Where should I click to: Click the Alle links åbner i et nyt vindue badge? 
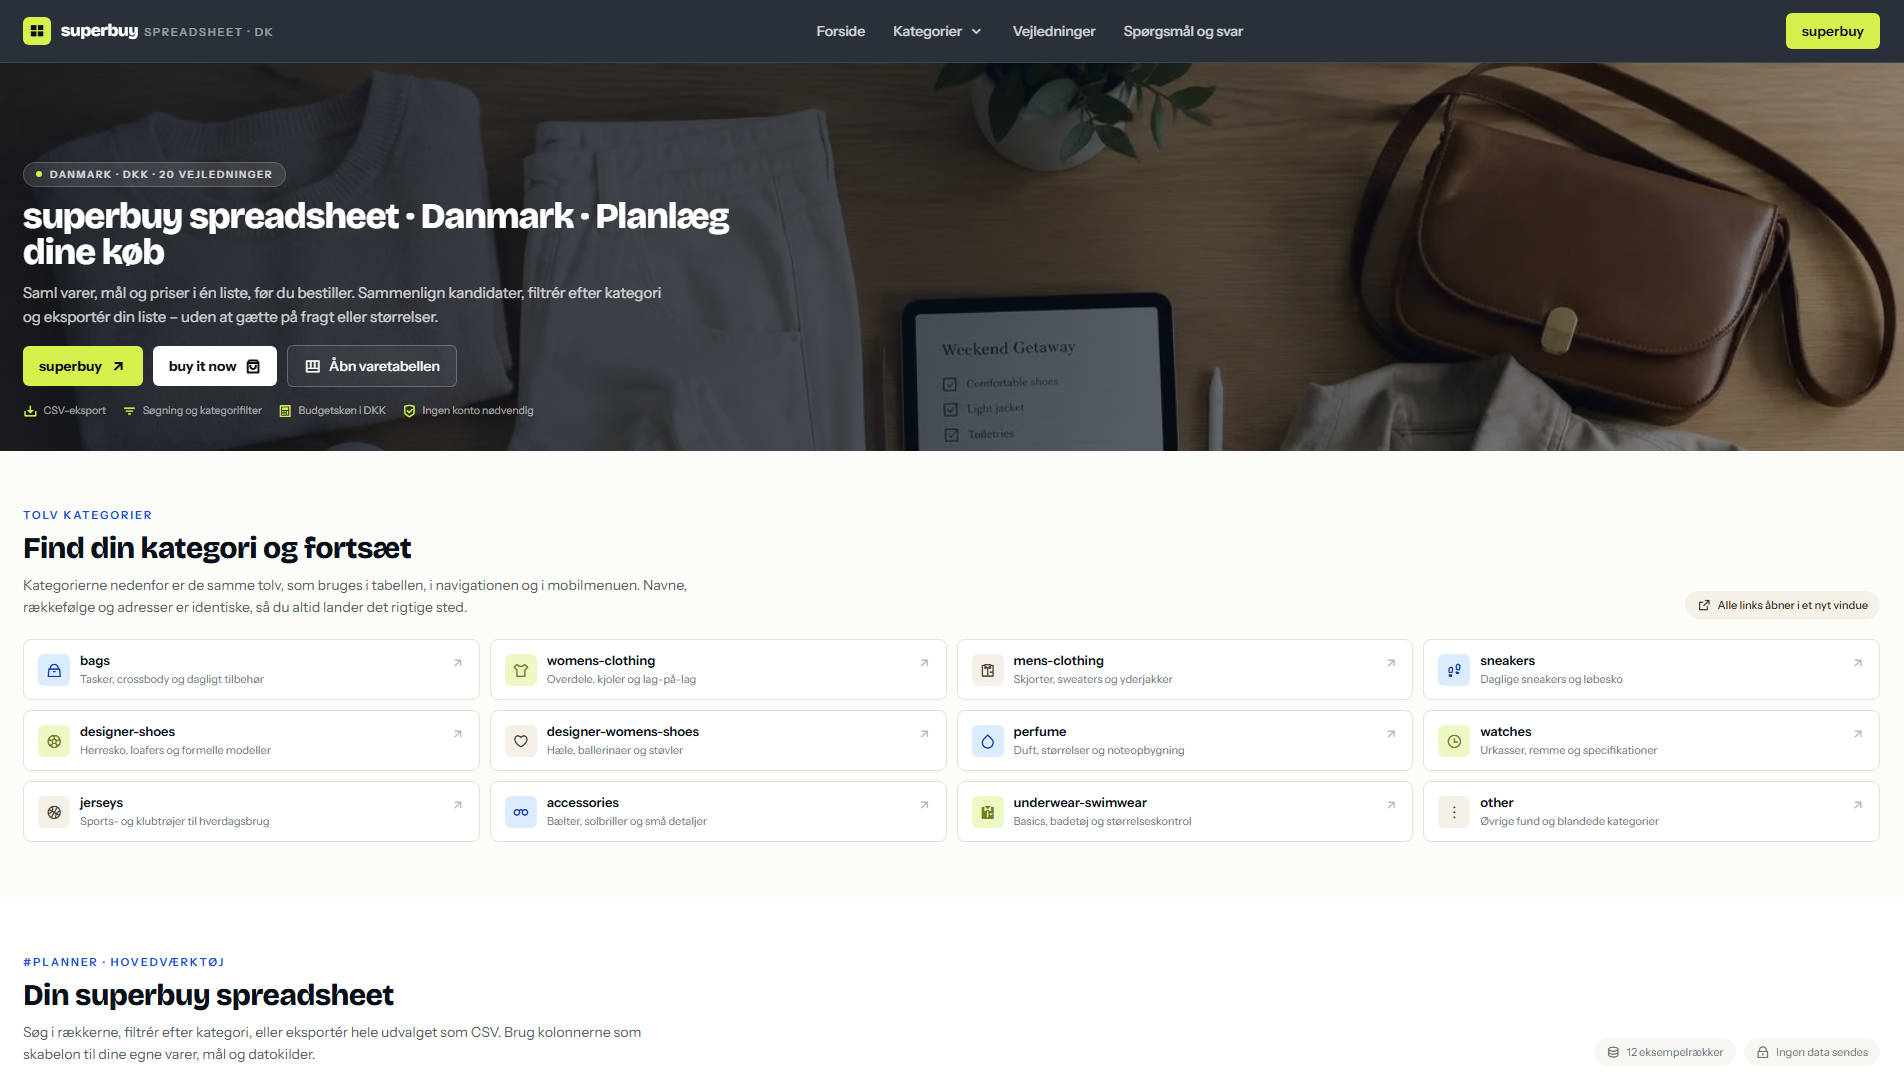(x=1782, y=605)
